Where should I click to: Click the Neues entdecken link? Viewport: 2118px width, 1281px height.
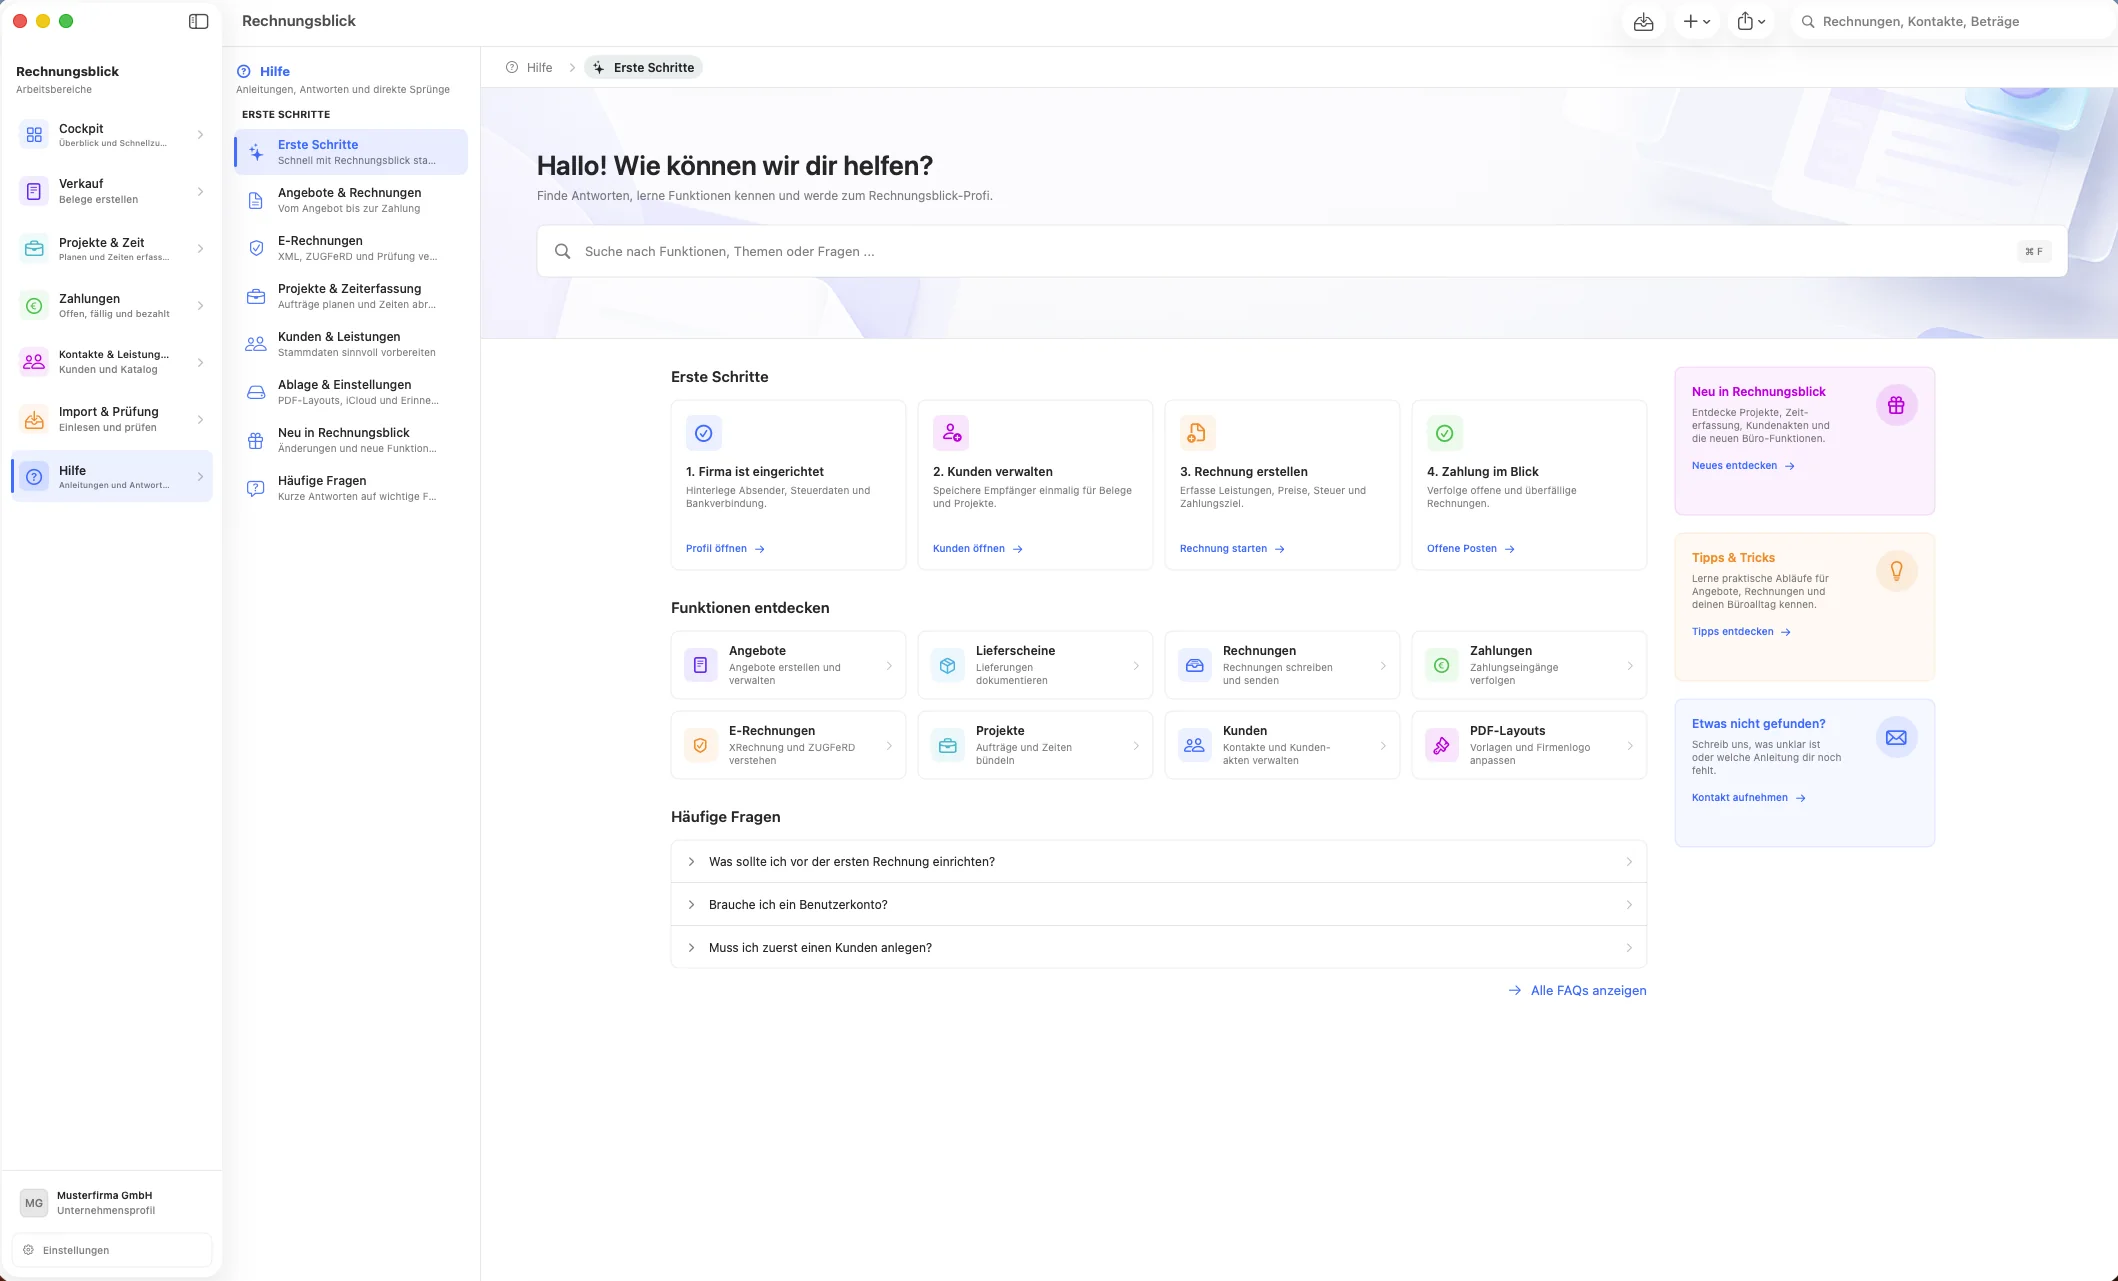click(x=1743, y=465)
